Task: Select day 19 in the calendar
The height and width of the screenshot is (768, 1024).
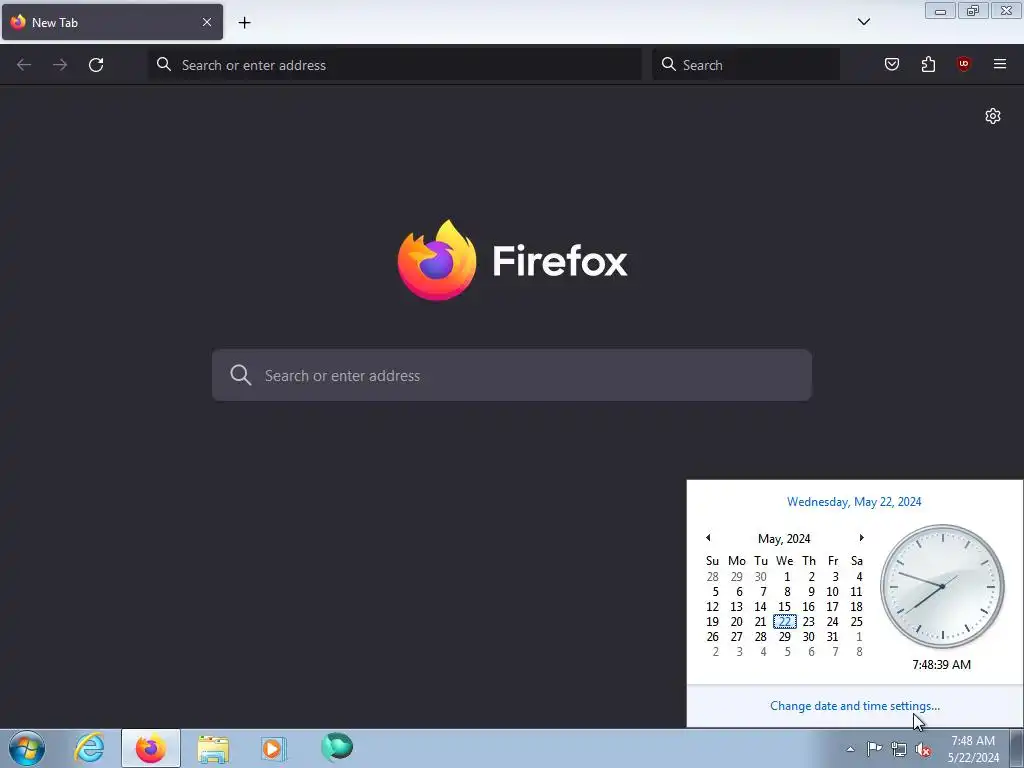Action: (712, 622)
